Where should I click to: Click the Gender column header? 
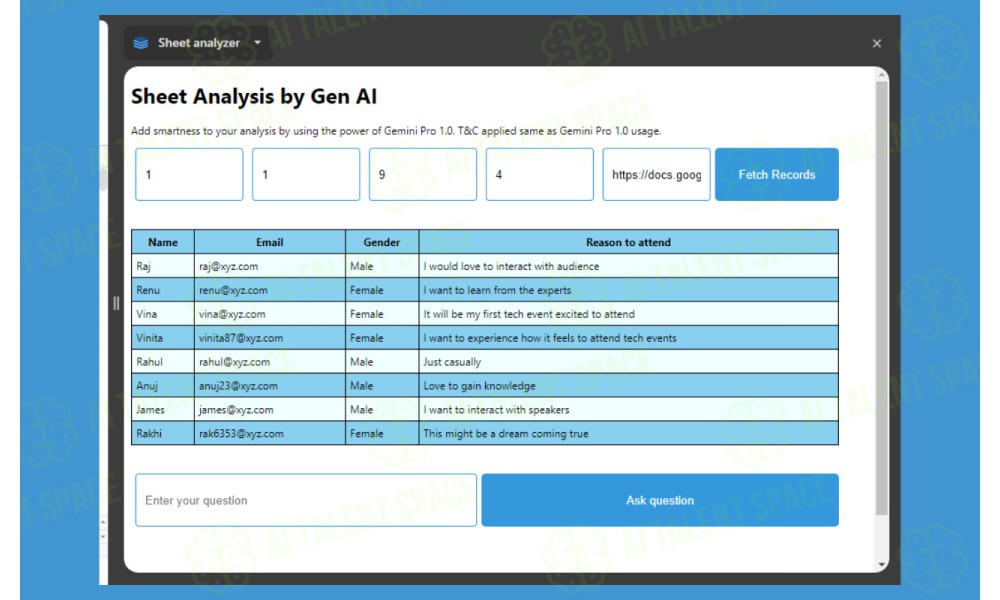pos(382,242)
